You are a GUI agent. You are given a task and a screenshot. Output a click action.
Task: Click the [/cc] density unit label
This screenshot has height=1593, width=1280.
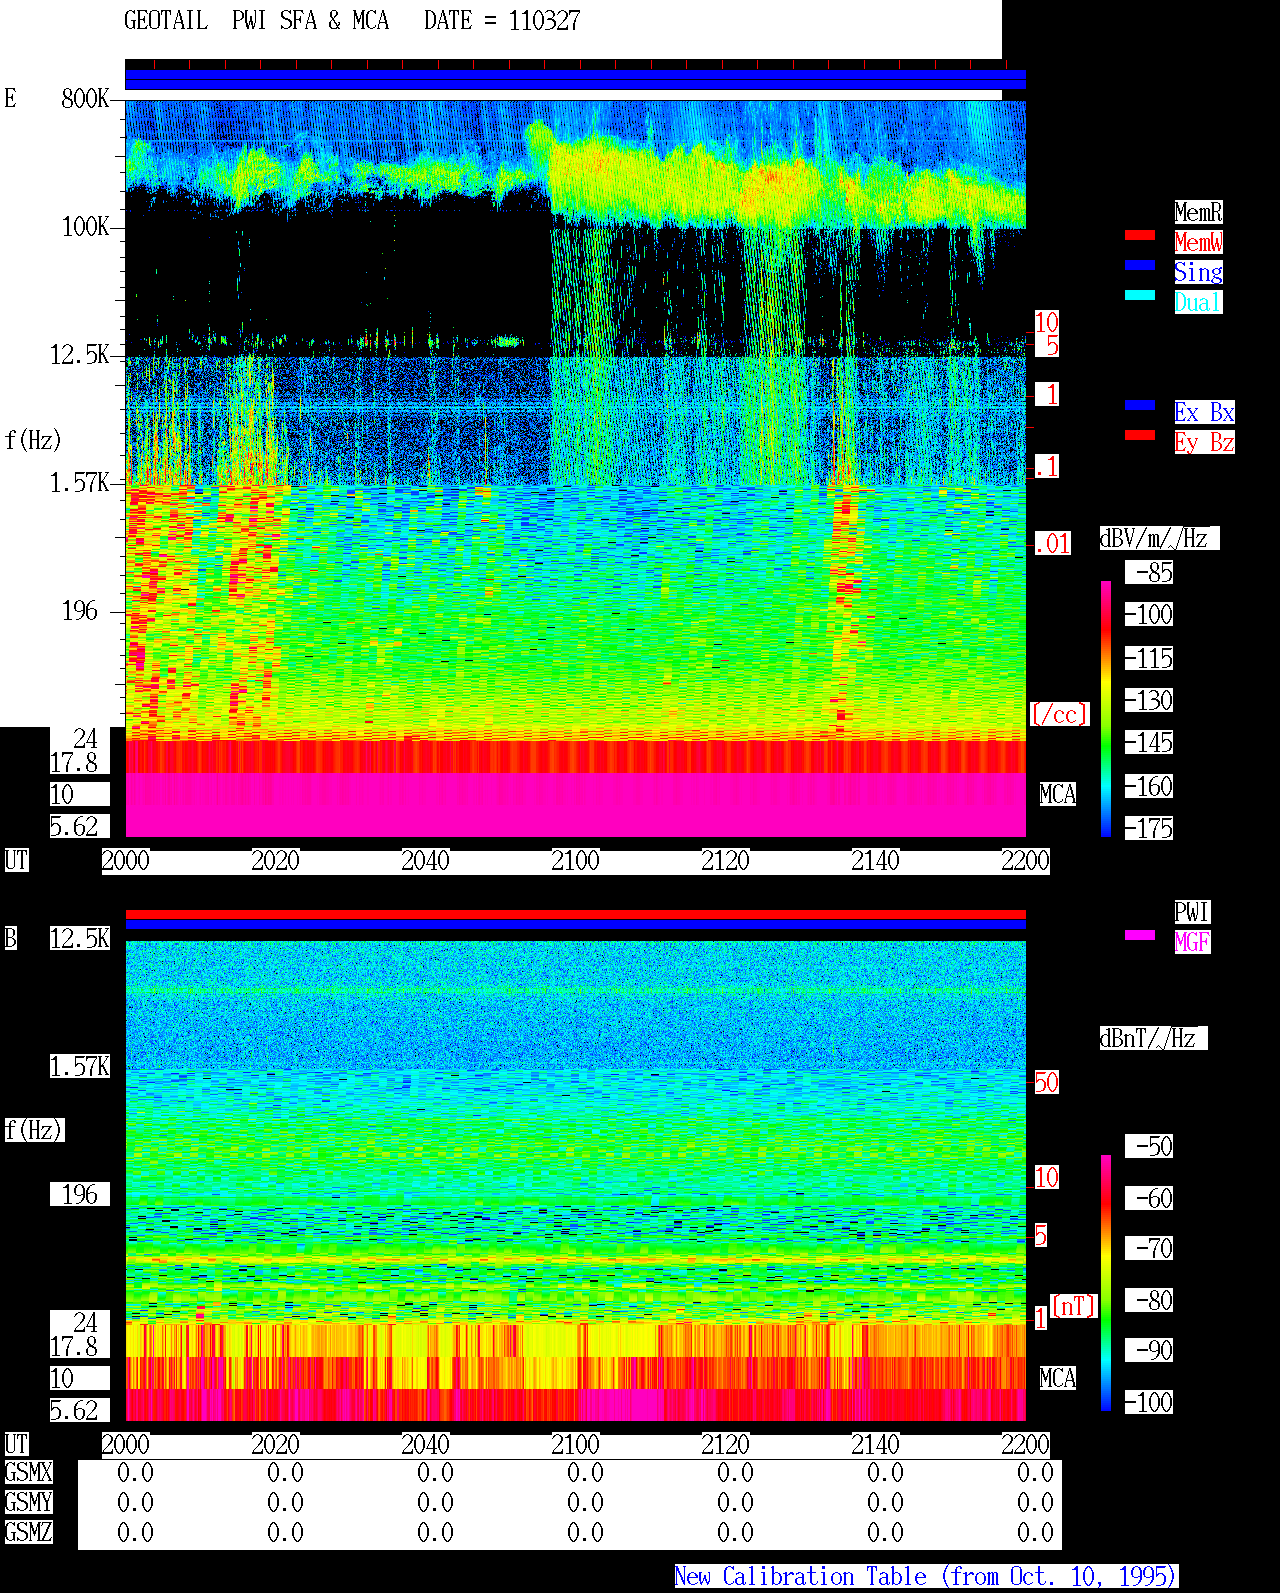1059,714
